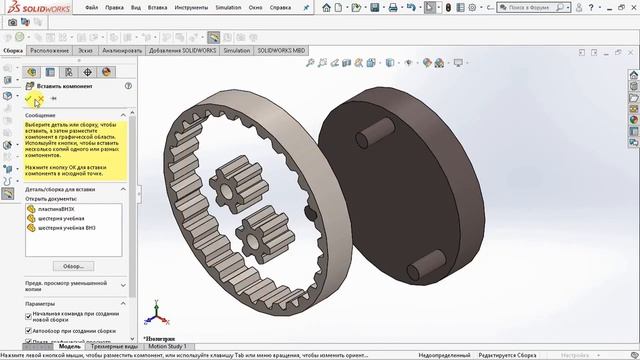The height and width of the screenshot is (360, 640).
Task: Switch to the Анализировать tab
Action: (122, 51)
